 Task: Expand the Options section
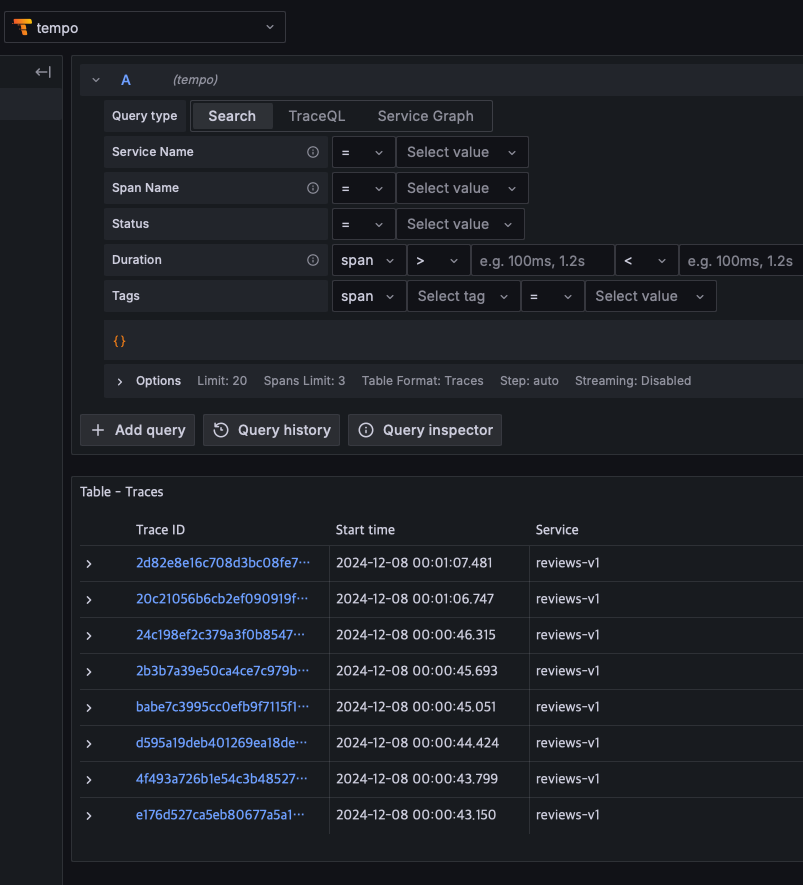(x=120, y=381)
